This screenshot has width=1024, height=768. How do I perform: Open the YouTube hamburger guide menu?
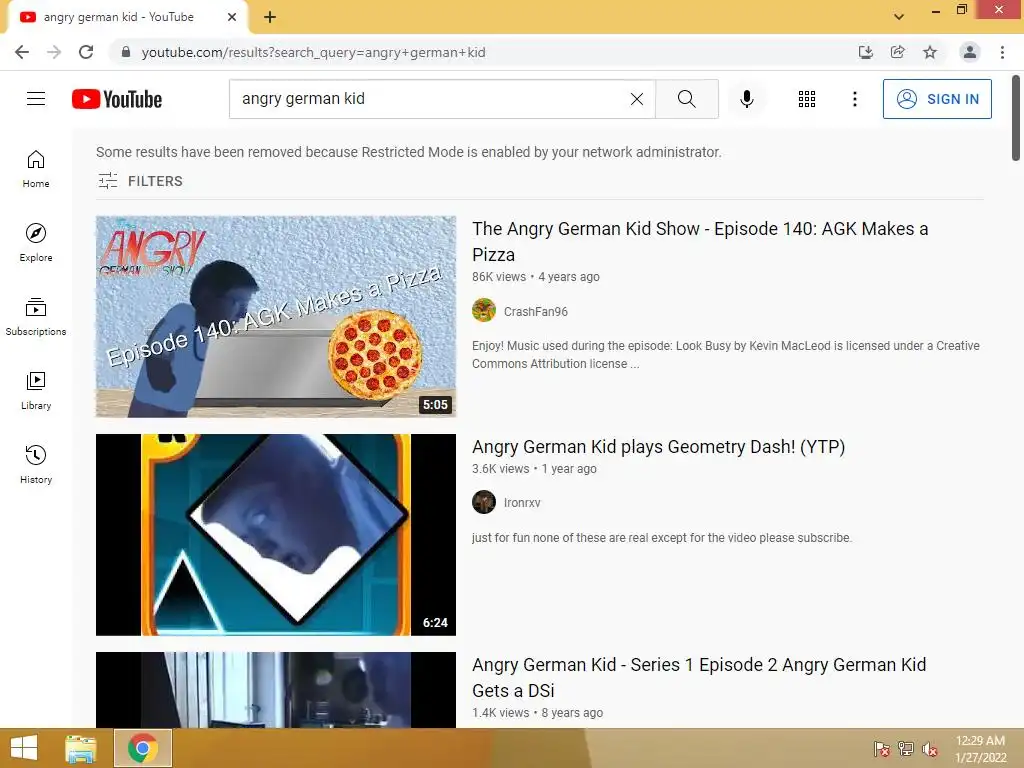(36, 99)
